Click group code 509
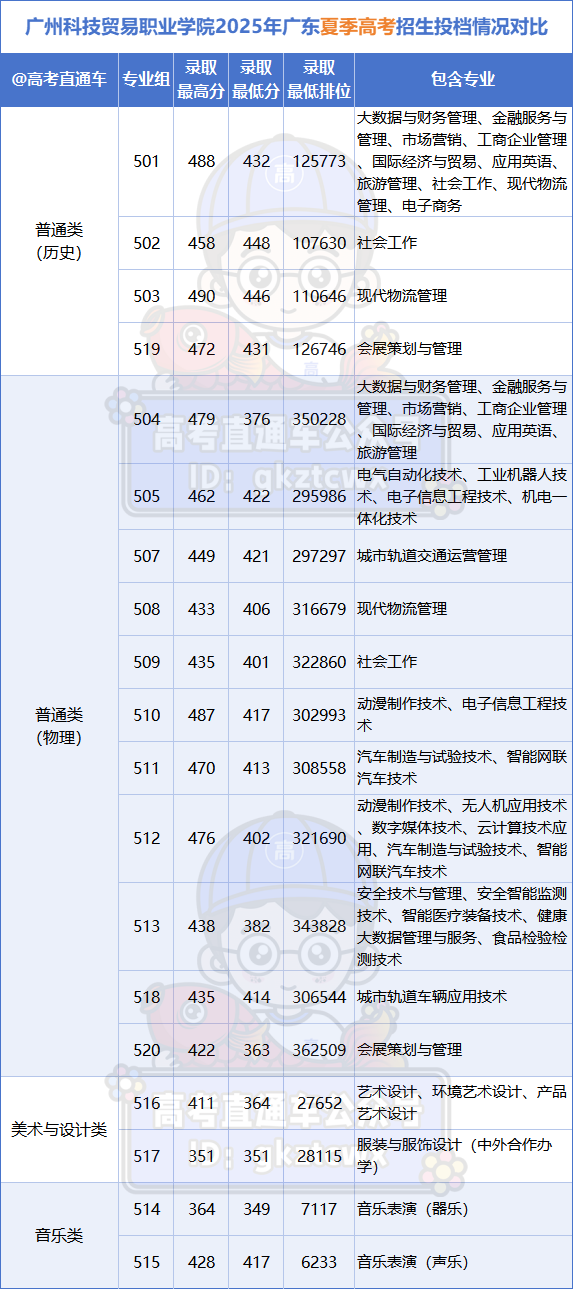This screenshot has width=573, height=1289. click(146, 662)
